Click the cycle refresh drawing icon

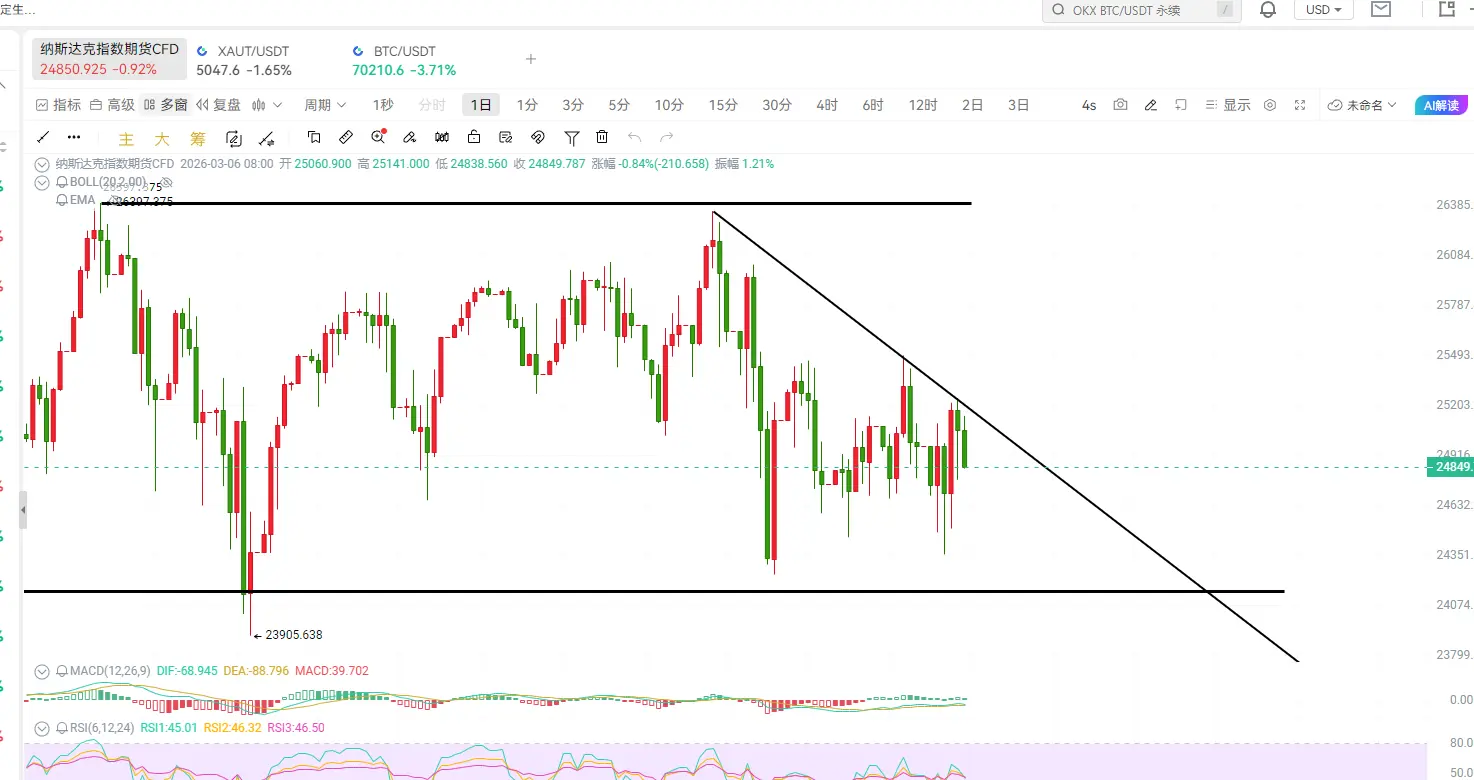click(234, 139)
